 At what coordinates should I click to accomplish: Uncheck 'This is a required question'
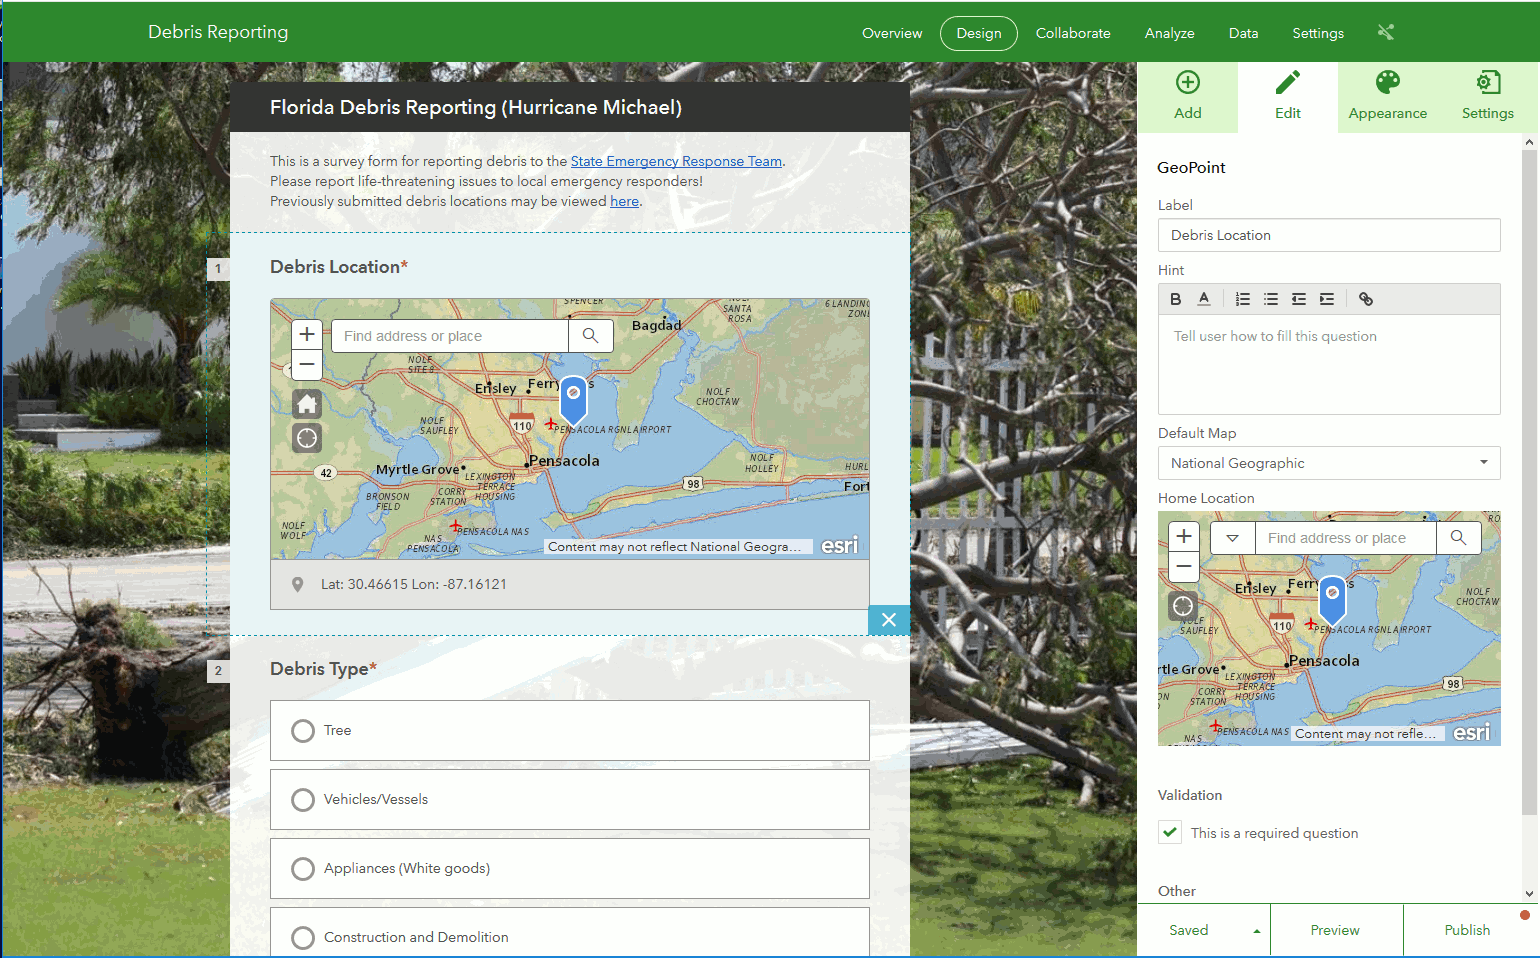tap(1170, 832)
